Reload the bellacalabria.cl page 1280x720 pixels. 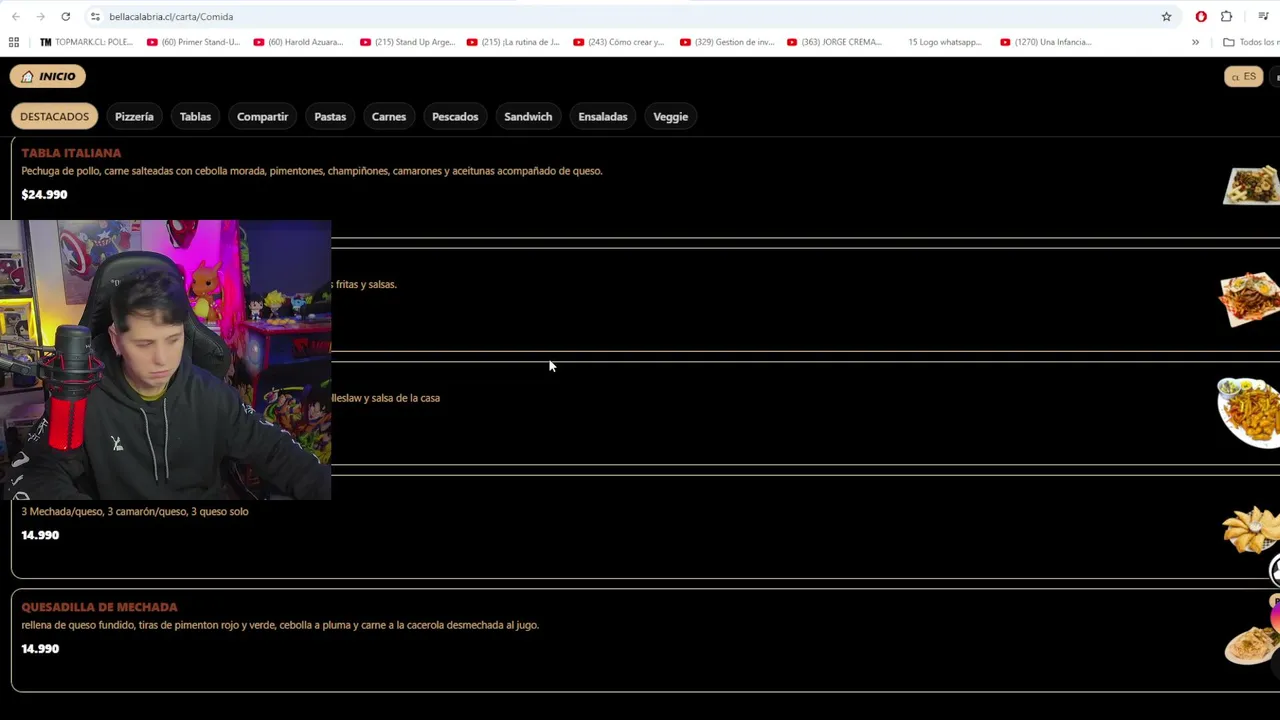(65, 16)
